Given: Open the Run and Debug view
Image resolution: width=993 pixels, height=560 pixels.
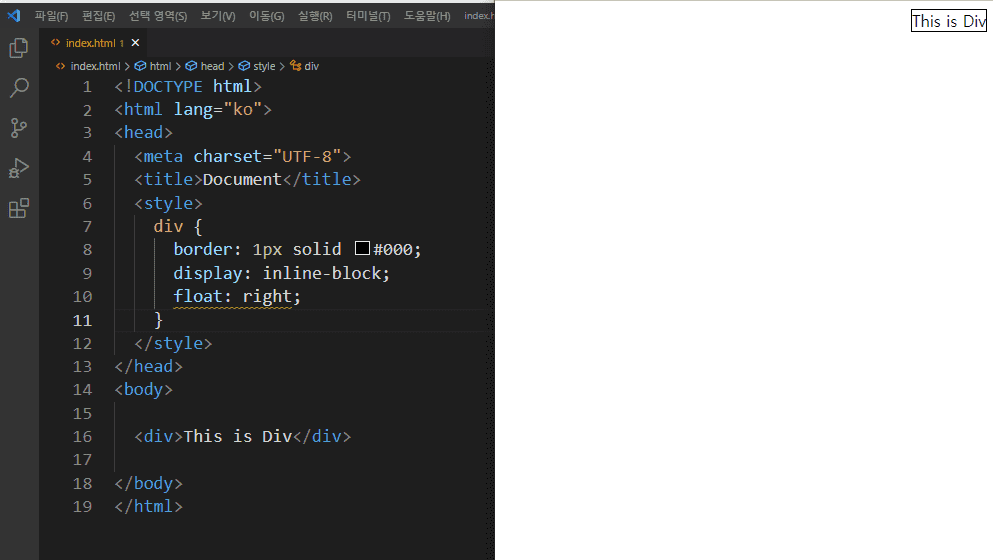Looking at the screenshot, I should (19, 168).
